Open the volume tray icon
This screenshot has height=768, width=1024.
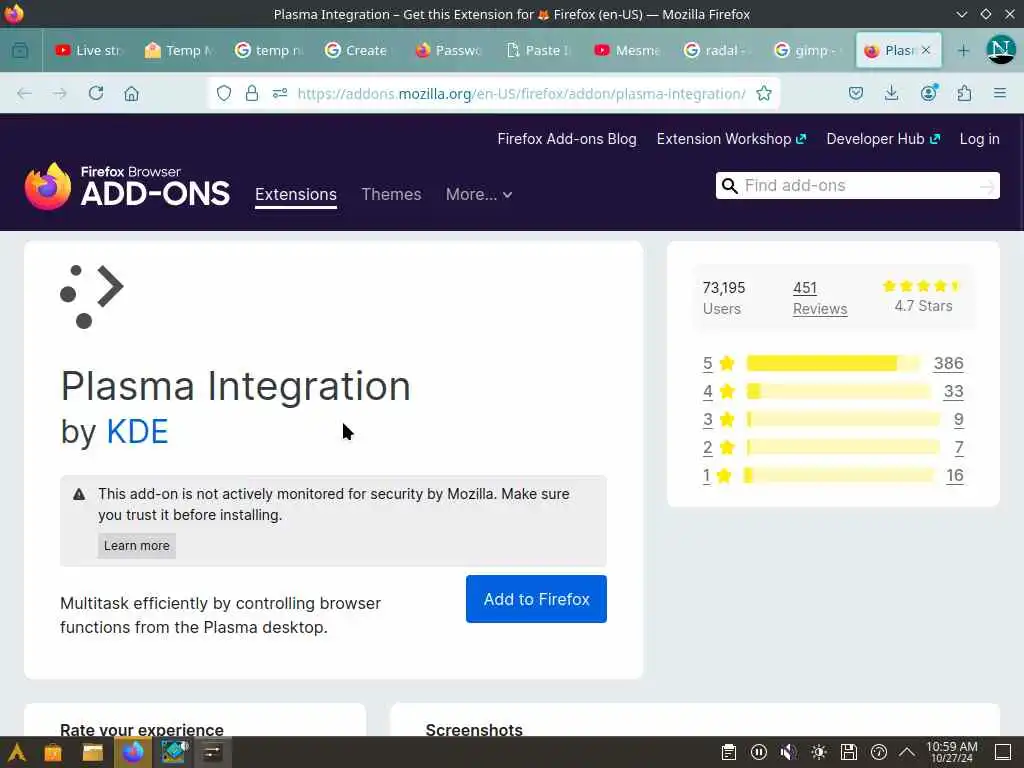coord(788,752)
